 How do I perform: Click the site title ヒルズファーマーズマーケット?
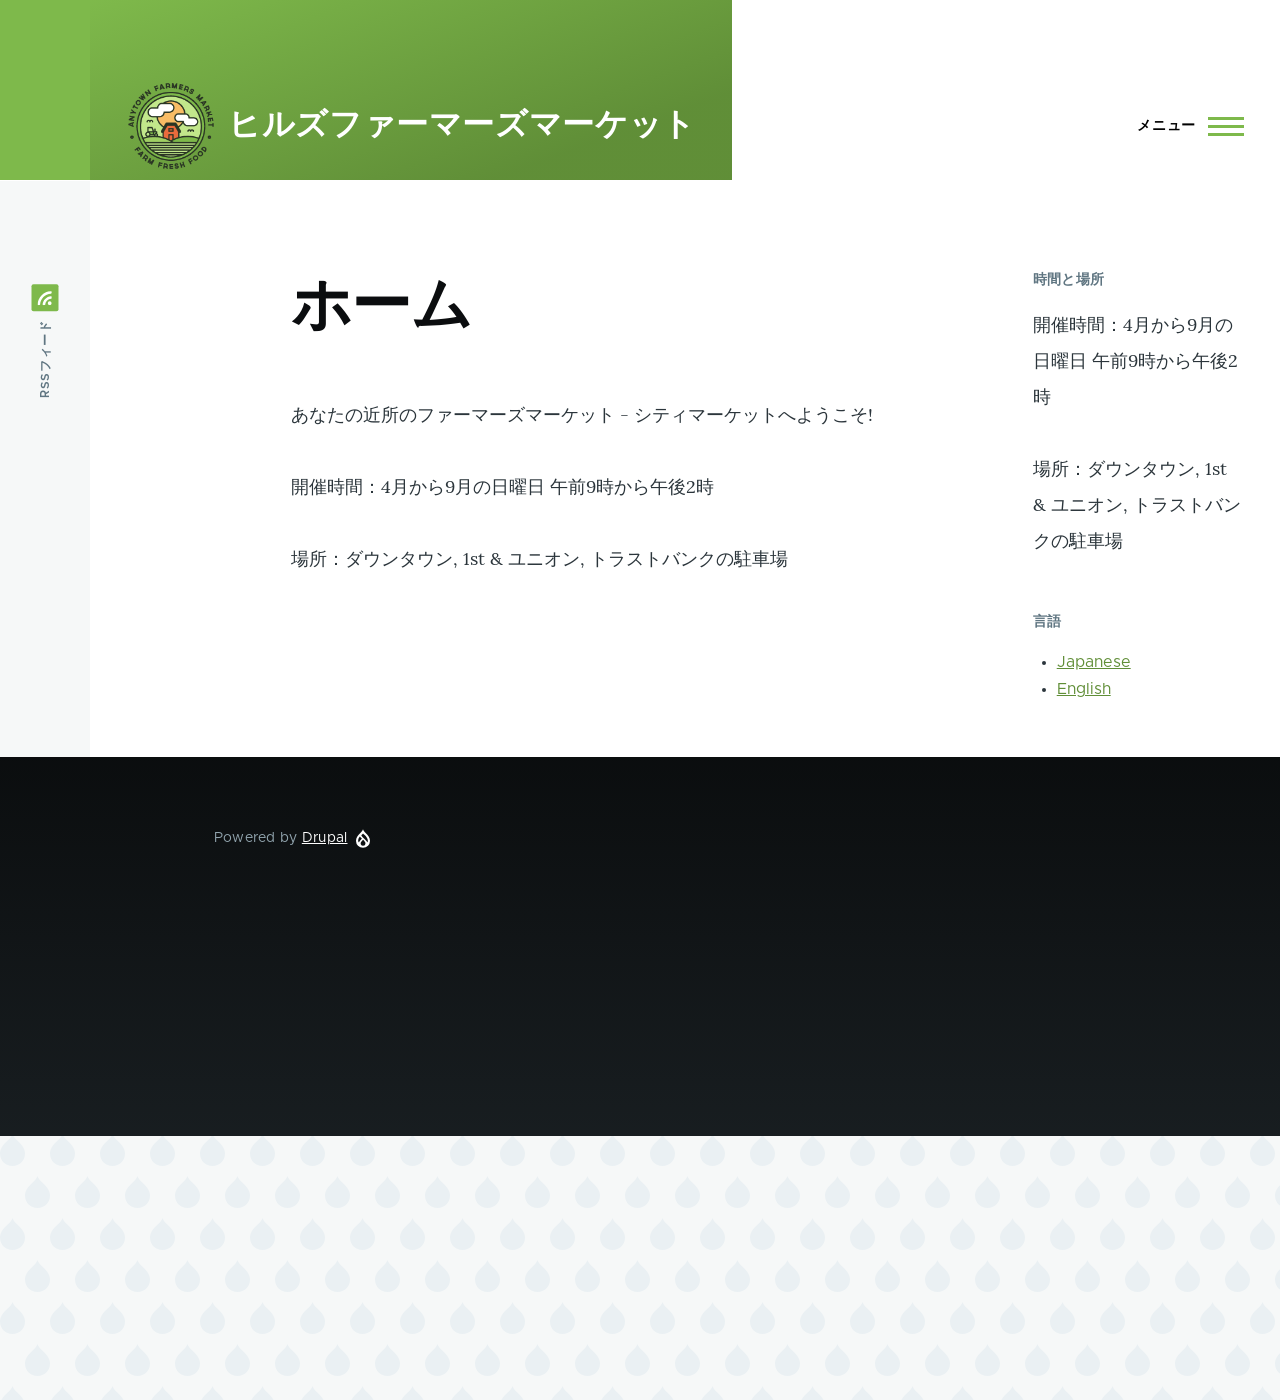click(460, 126)
